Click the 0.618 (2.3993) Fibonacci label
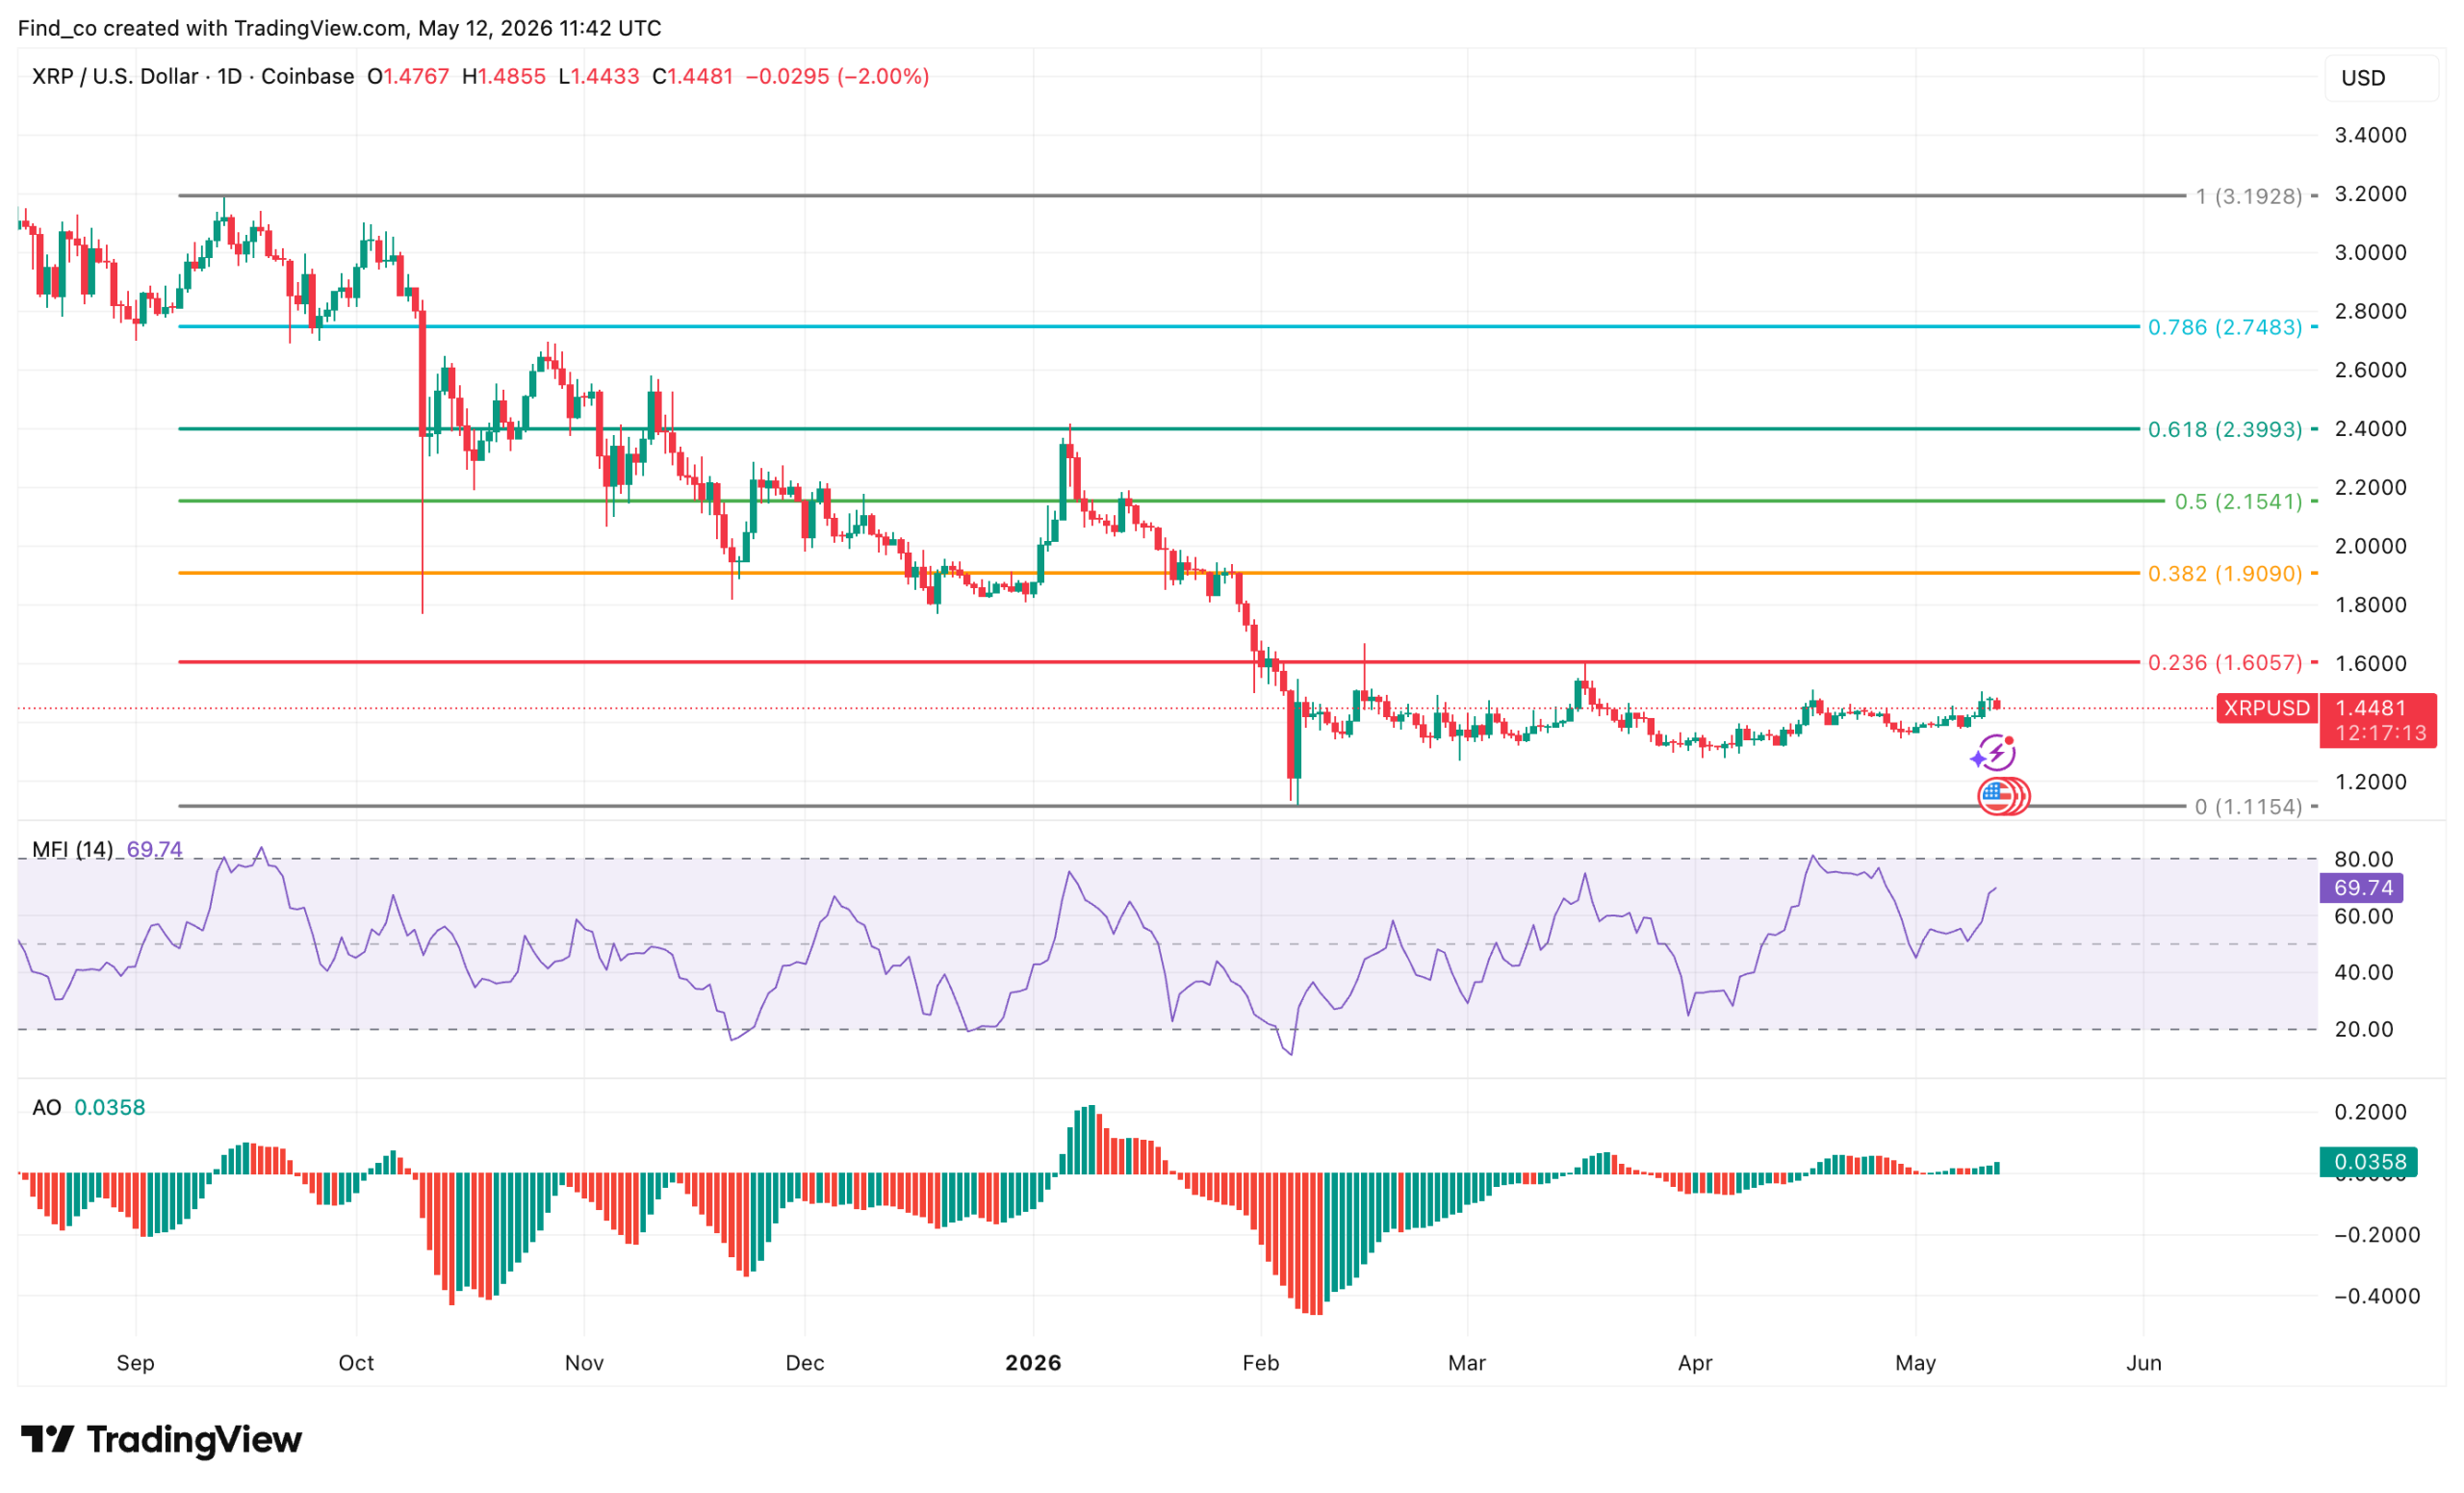The width and height of the screenshot is (2464, 1493). (x=2225, y=429)
